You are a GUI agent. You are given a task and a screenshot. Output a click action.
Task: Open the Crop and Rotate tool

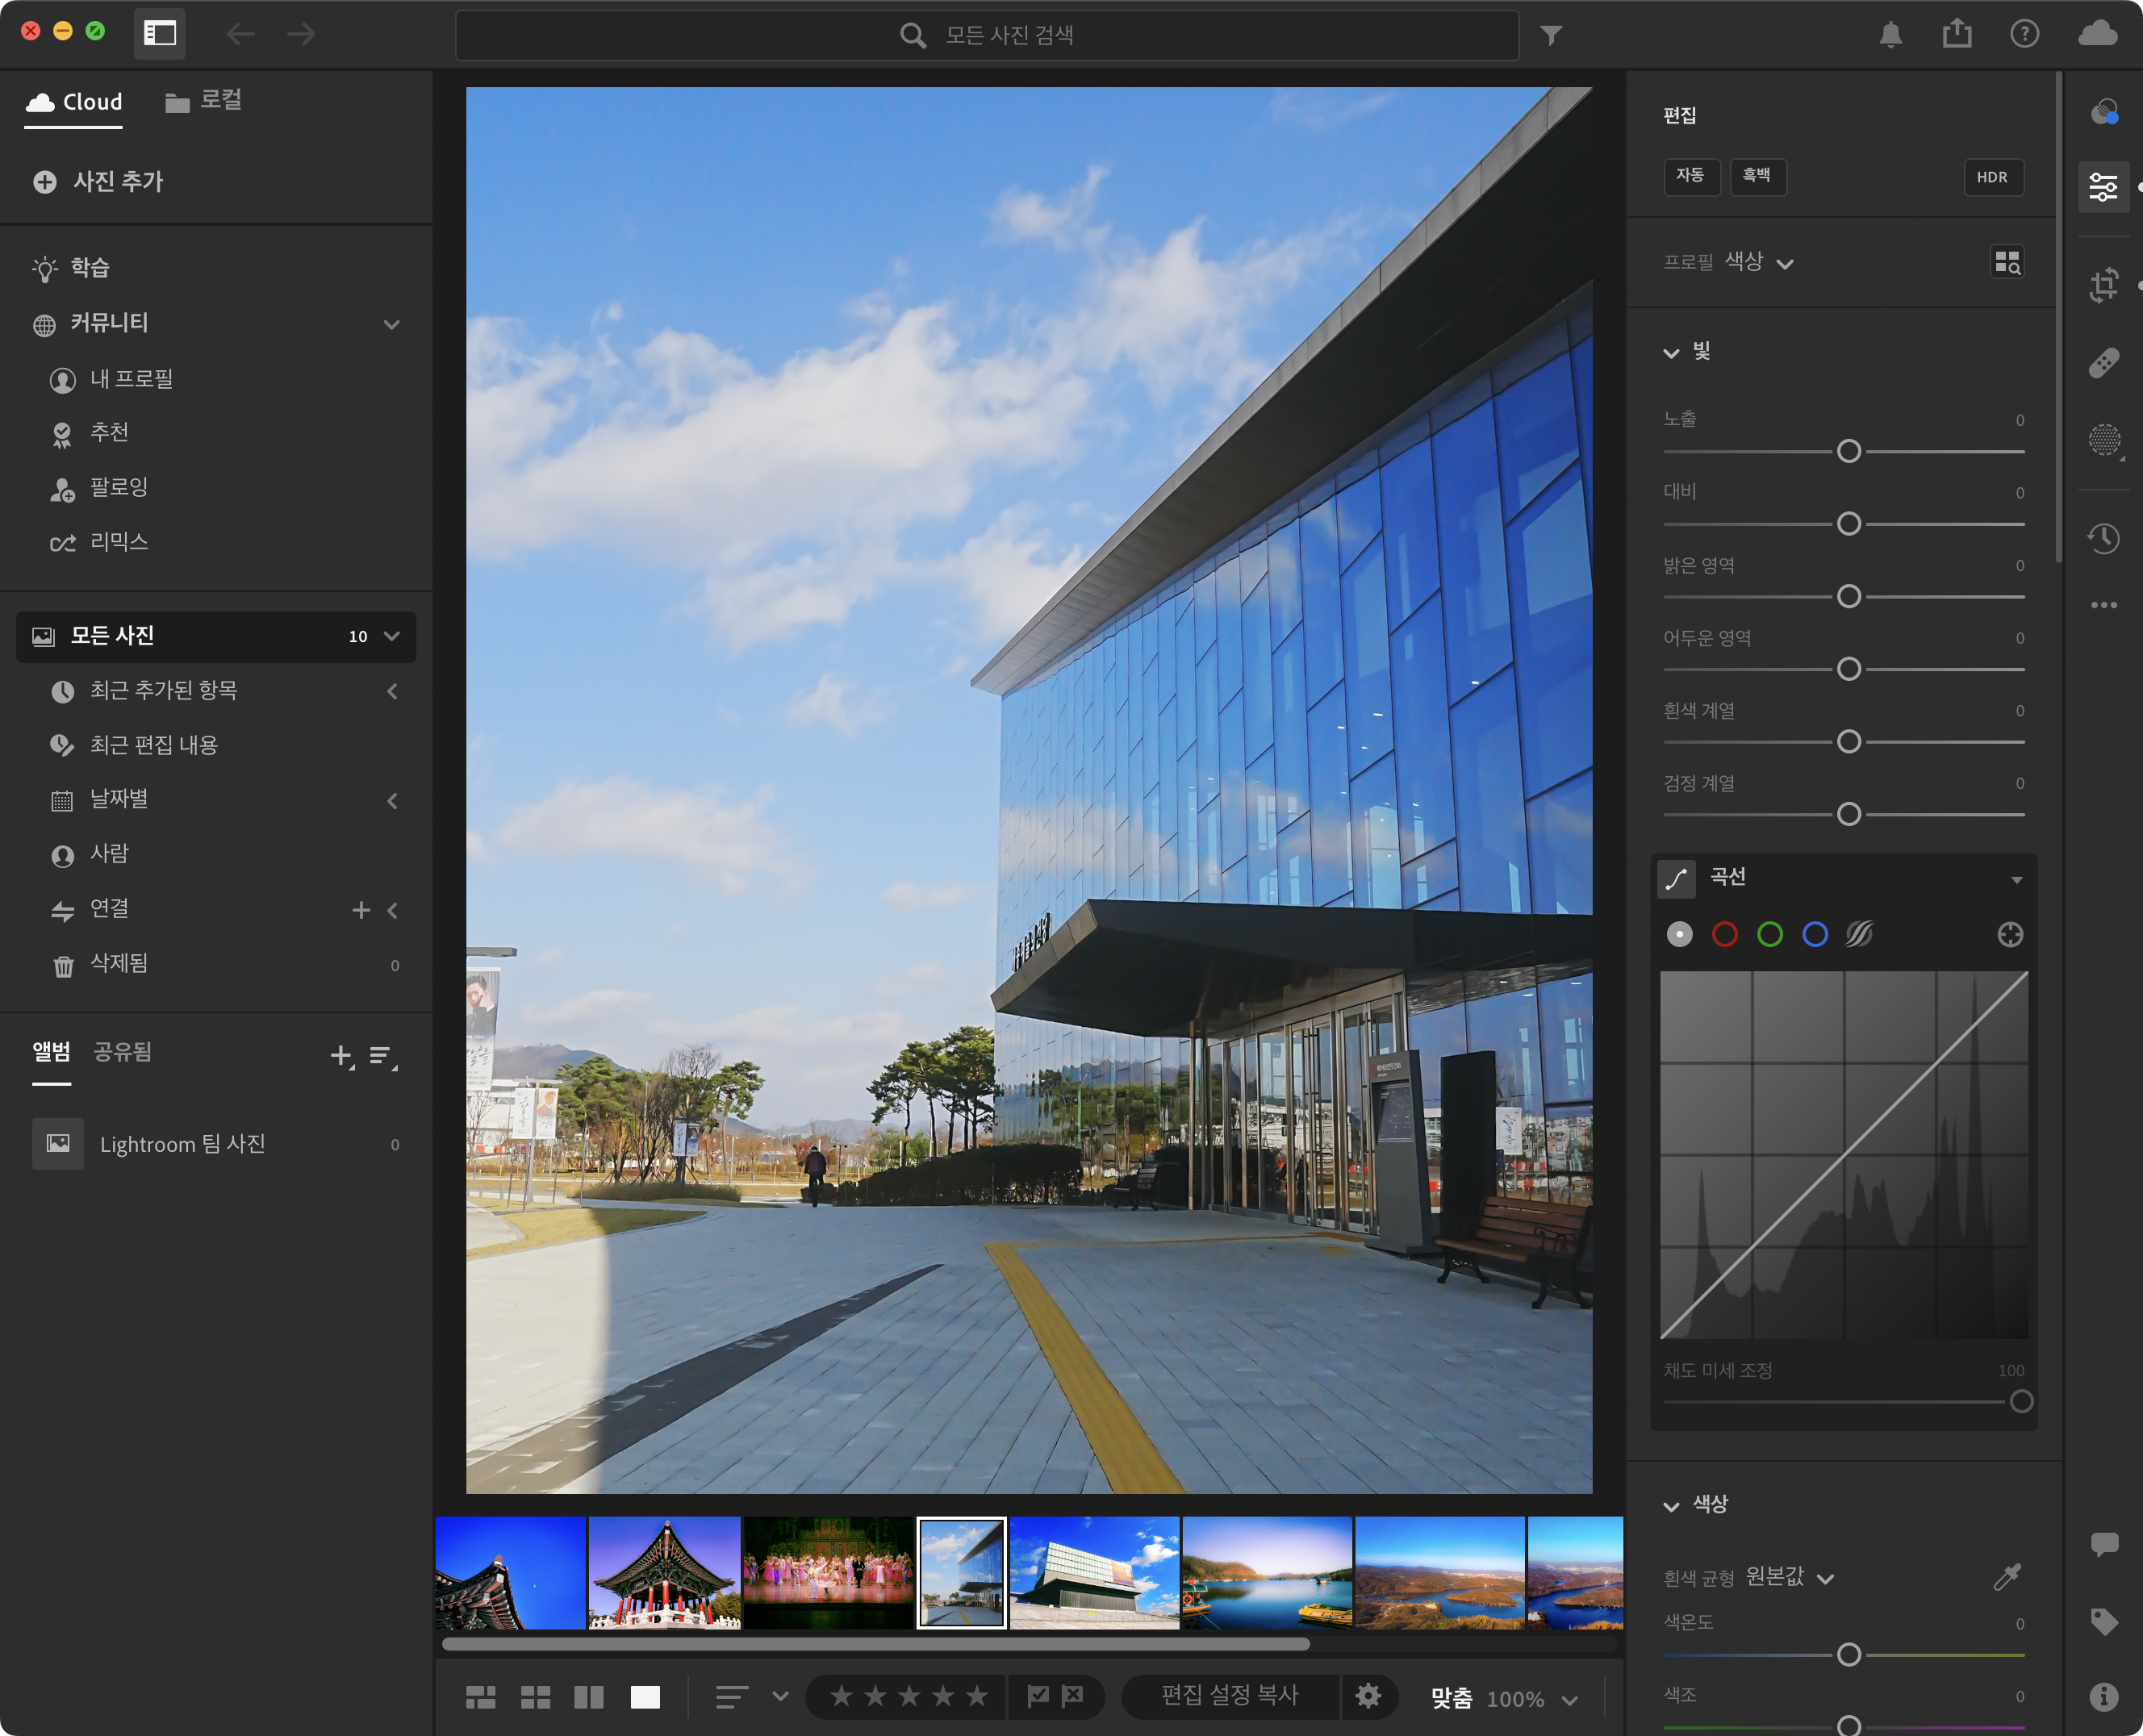2104,285
